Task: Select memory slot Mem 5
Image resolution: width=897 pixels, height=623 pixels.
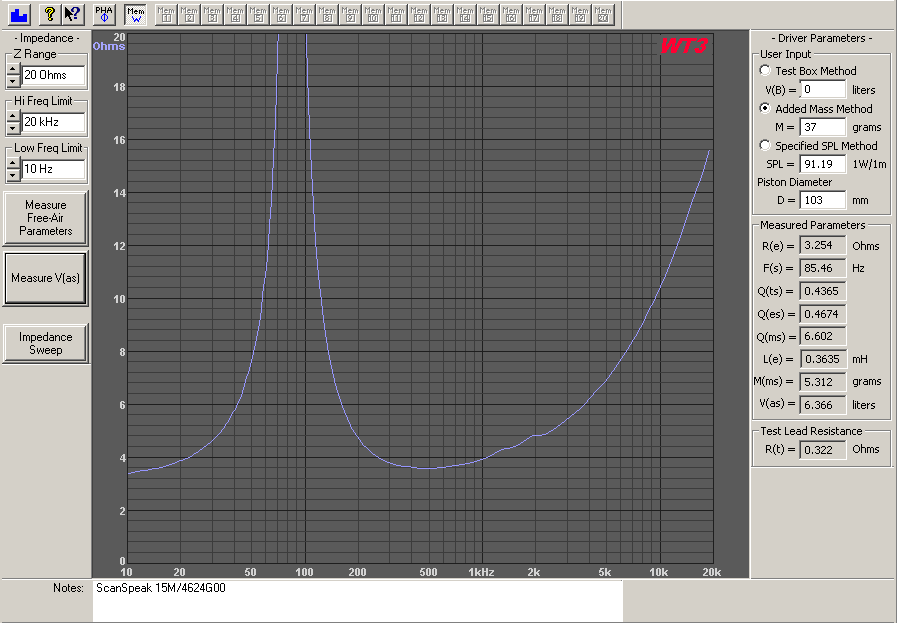Action: [x=258, y=14]
